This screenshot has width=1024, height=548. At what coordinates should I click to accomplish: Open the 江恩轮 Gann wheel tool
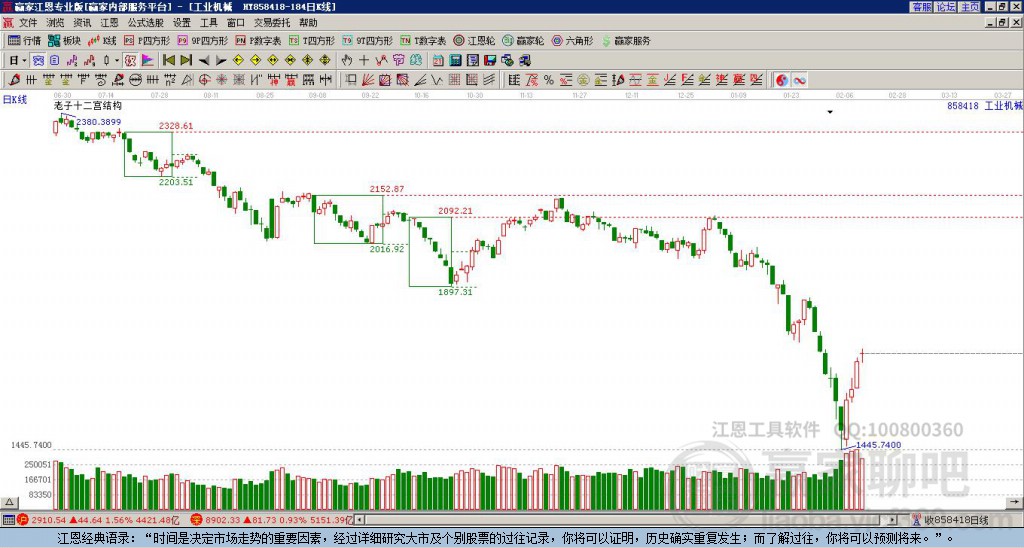474,40
